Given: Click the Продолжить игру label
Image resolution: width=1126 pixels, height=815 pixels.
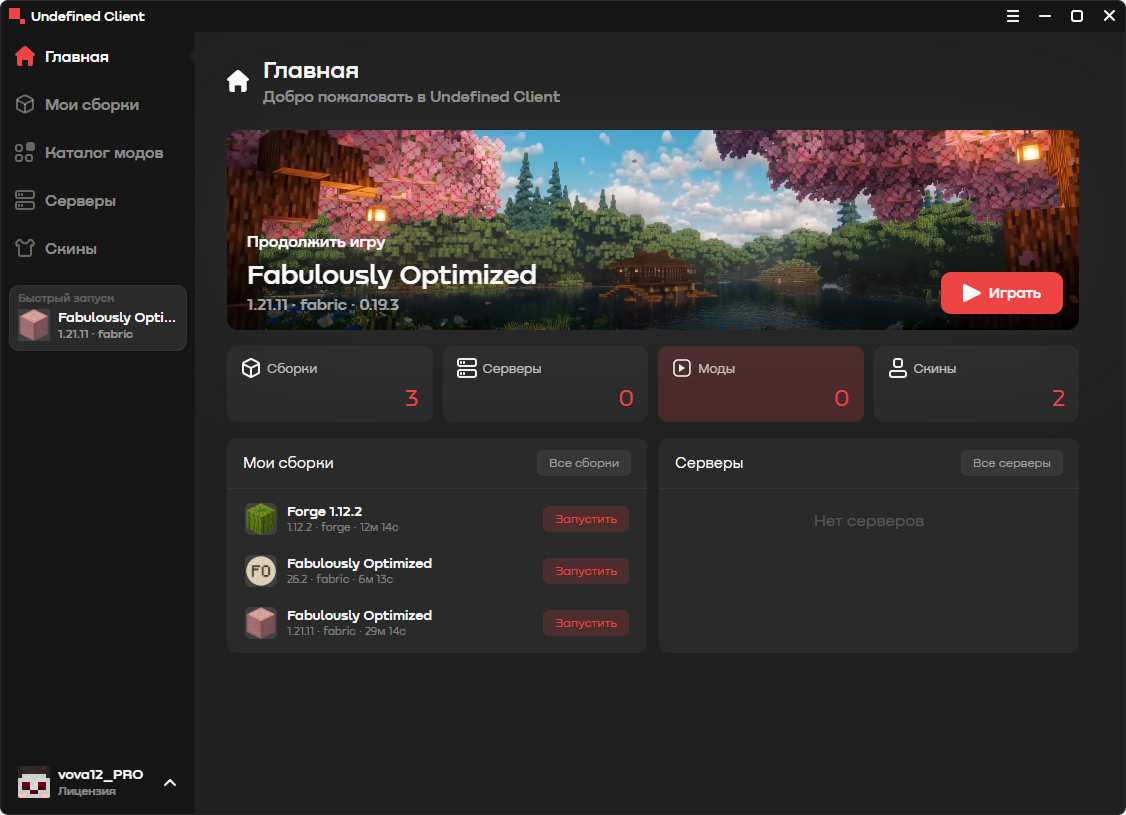Looking at the screenshot, I should [316, 241].
